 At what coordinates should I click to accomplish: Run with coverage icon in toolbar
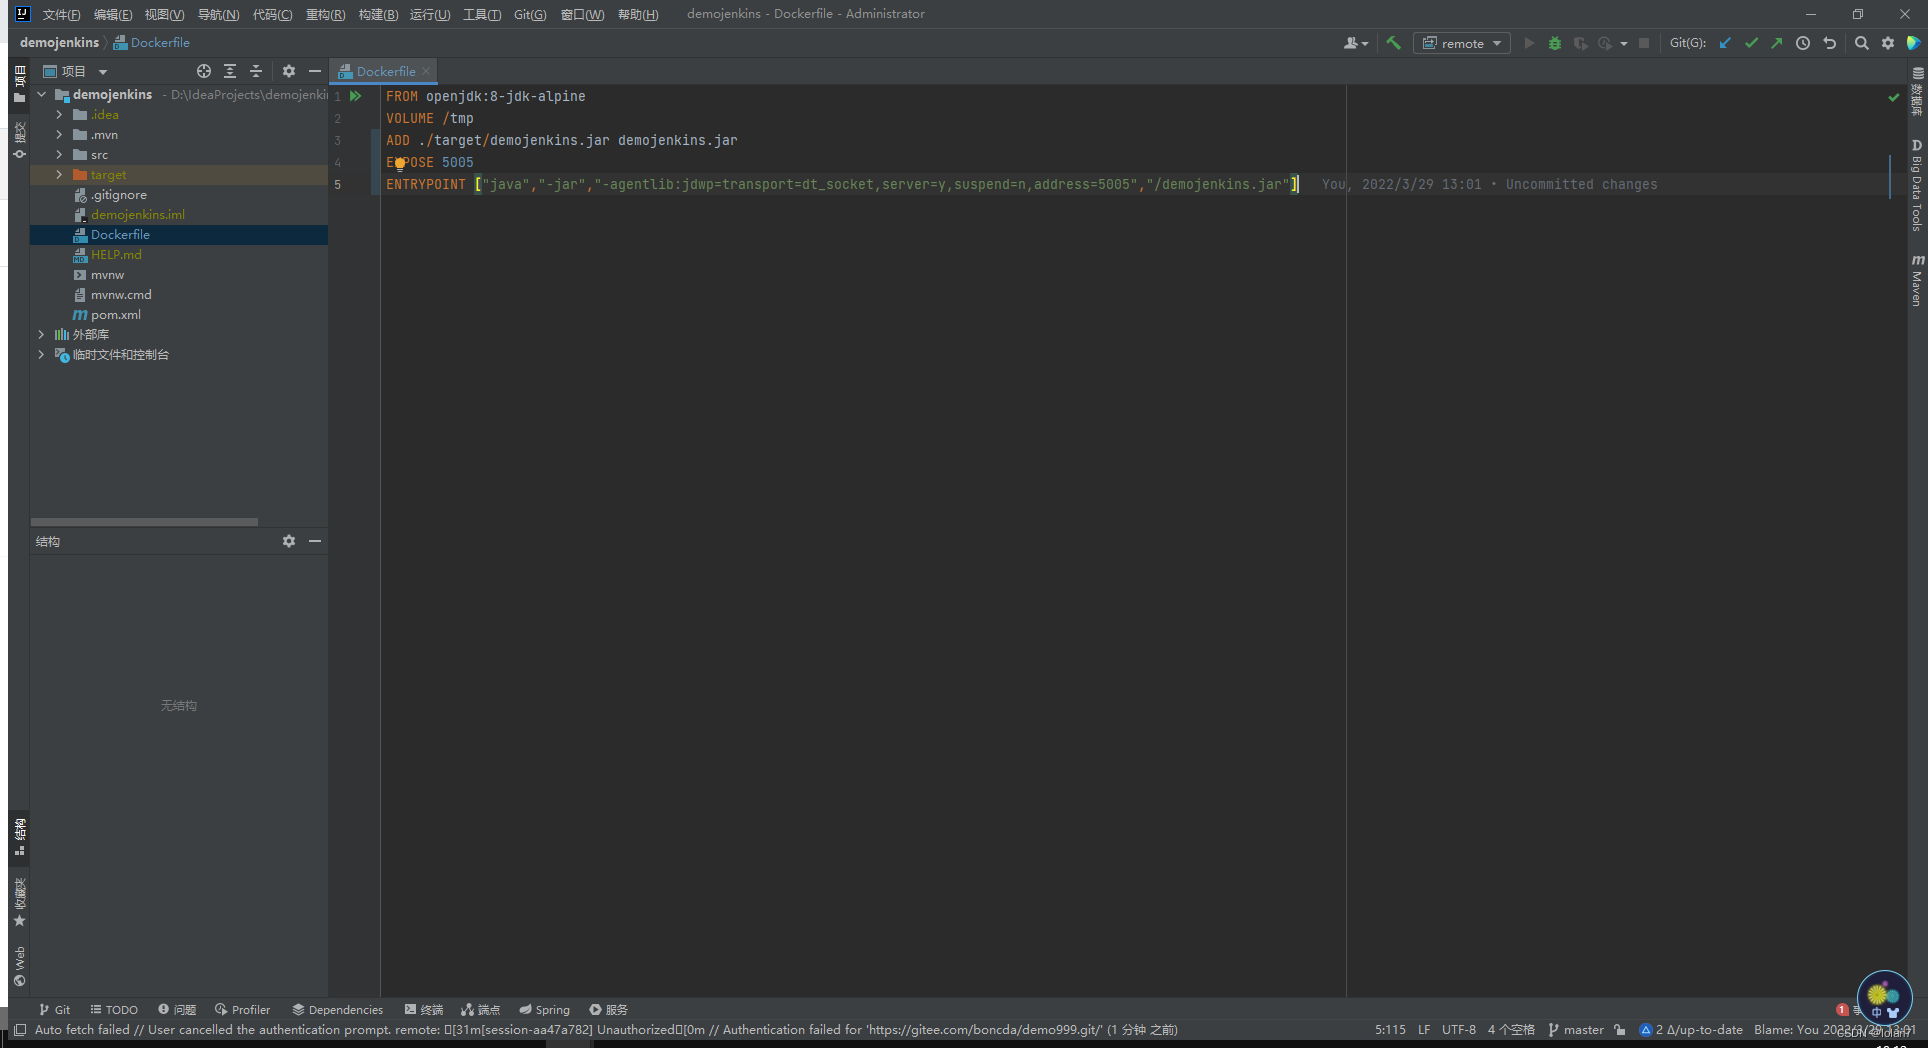(x=1580, y=43)
